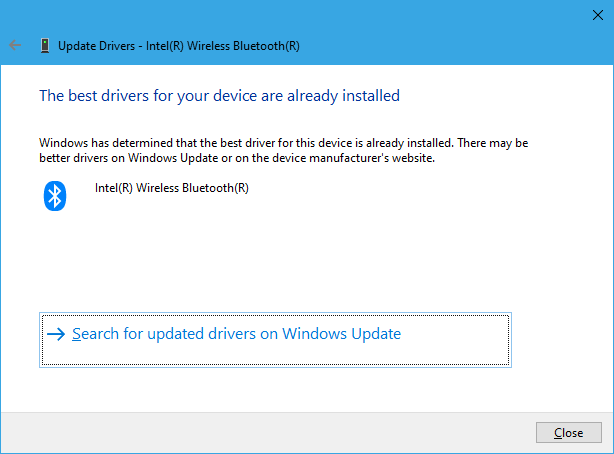Viewport: 614px width, 454px height.
Task: Click the blue Bluetooth logo icon
Action: [55, 196]
